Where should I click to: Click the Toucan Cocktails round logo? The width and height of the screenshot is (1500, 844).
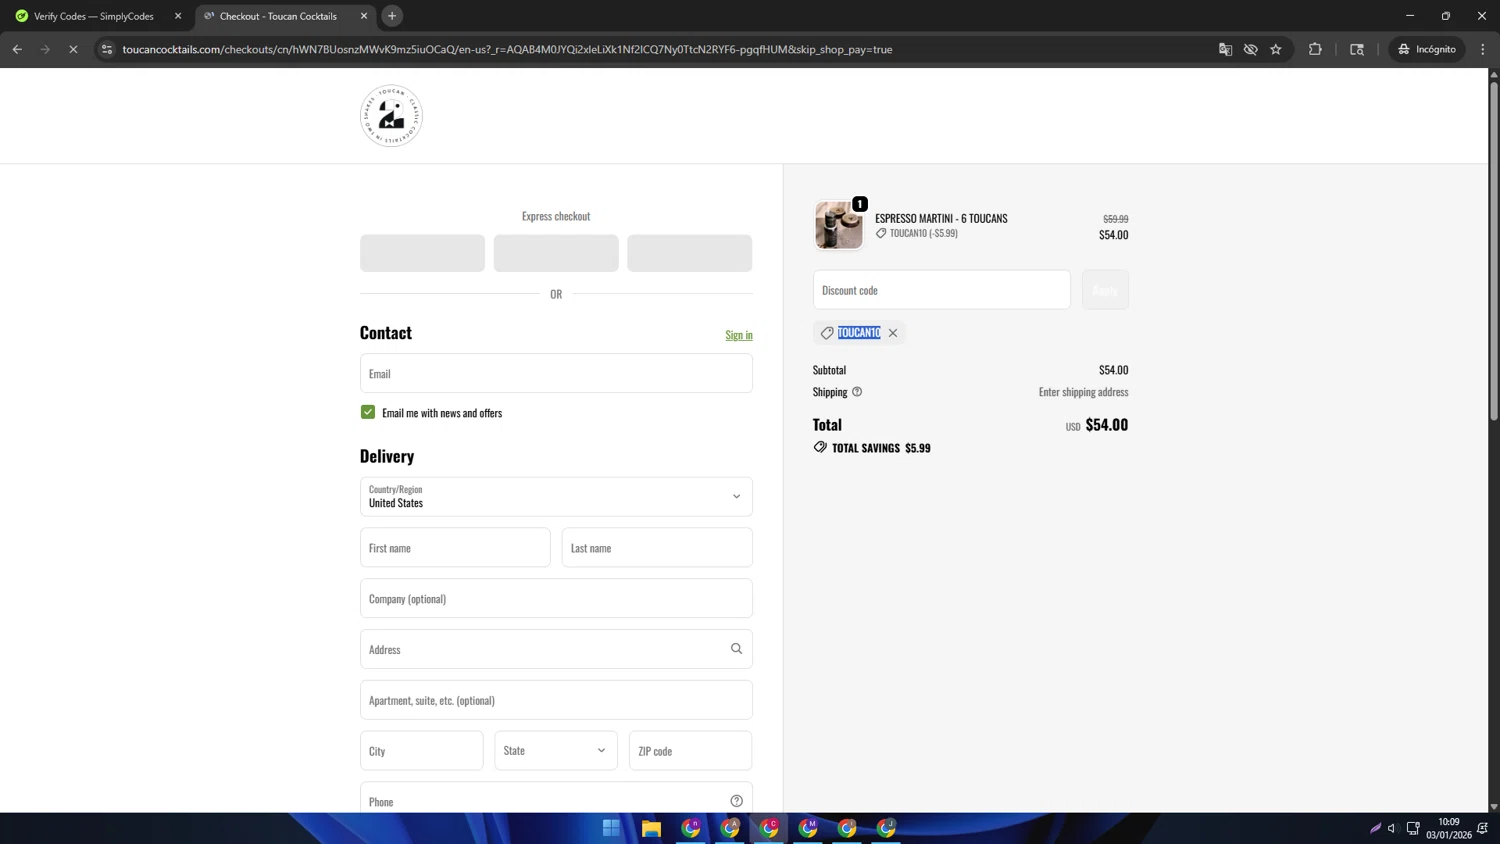391,116
